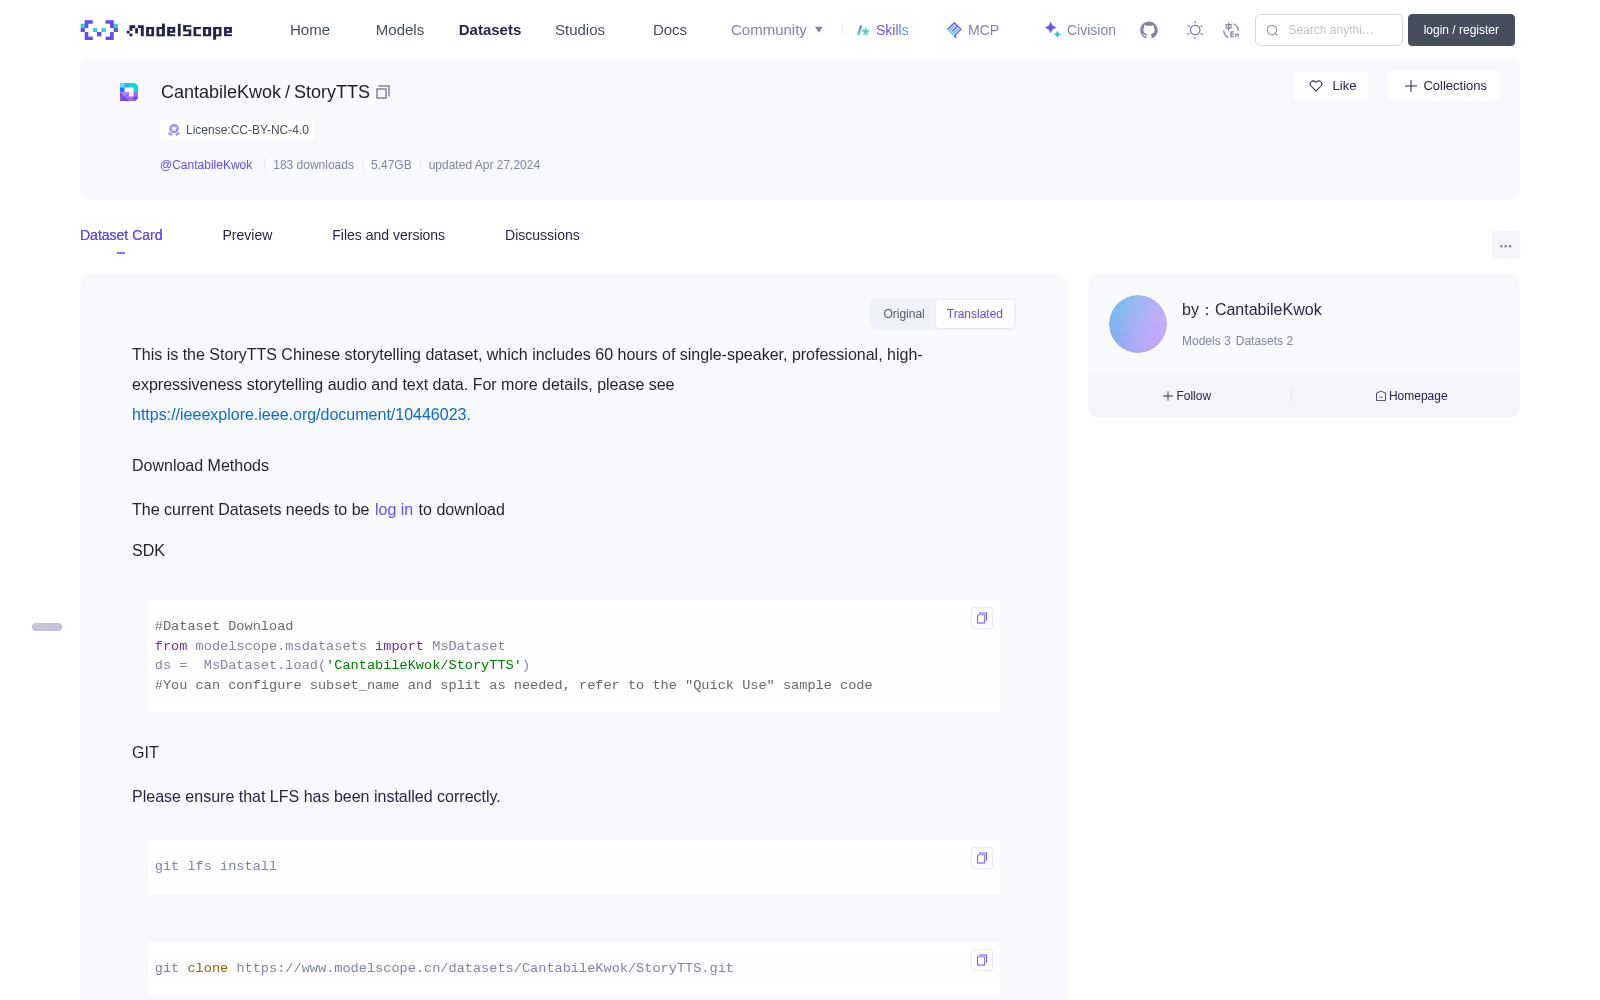
Task: Show the Original card text
Action: click(x=904, y=314)
